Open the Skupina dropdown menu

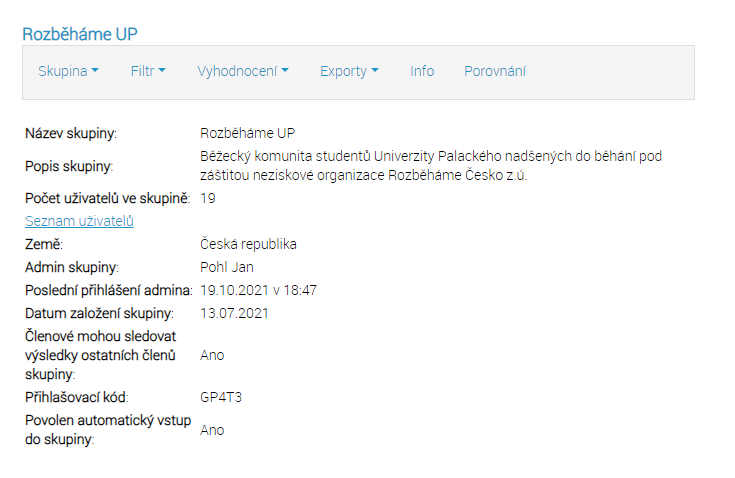(x=68, y=71)
